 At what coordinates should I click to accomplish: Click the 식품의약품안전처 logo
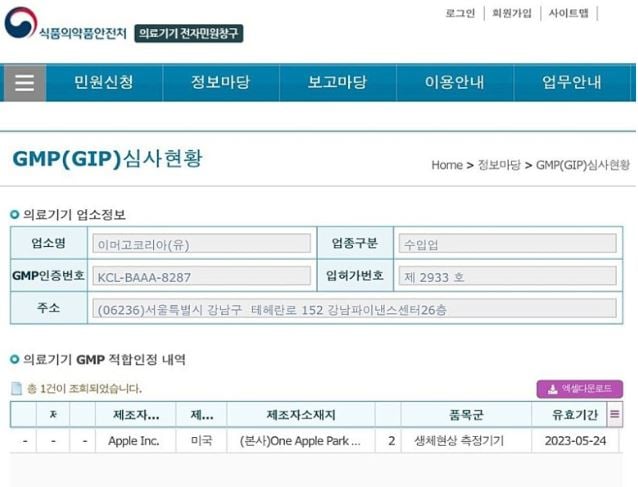(x=66, y=25)
